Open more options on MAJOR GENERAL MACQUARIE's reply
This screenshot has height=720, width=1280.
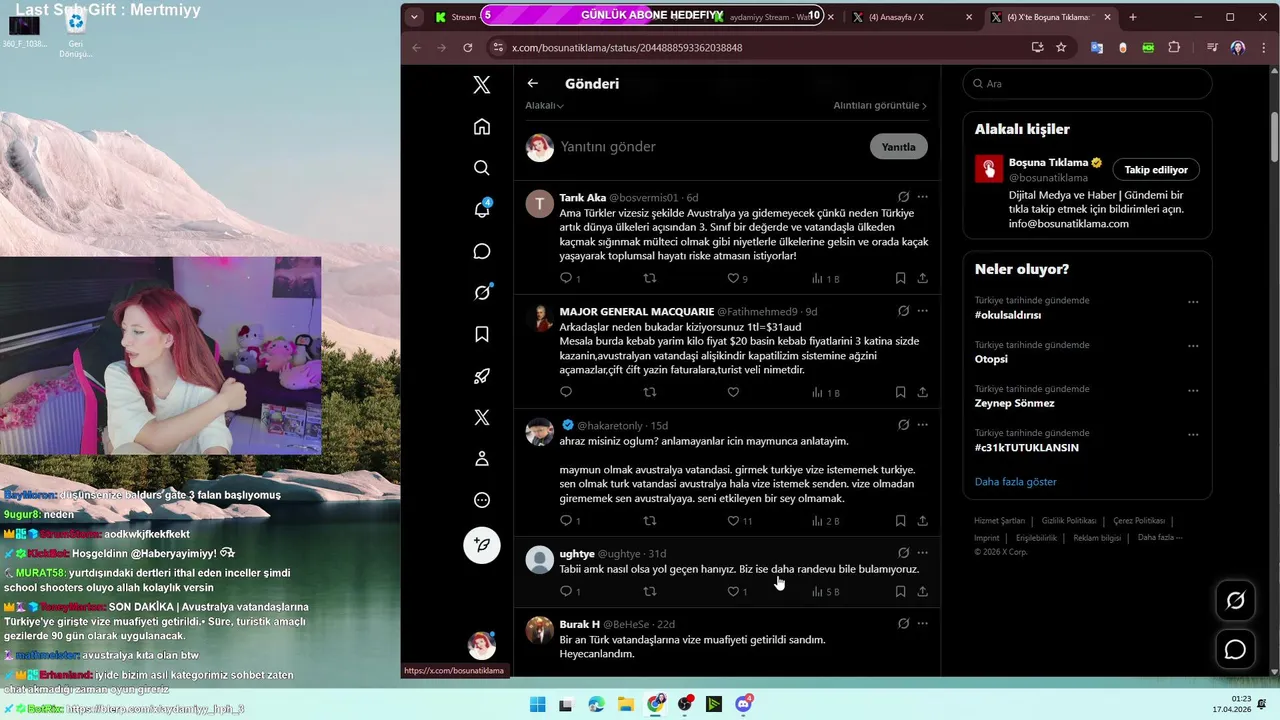click(x=922, y=311)
